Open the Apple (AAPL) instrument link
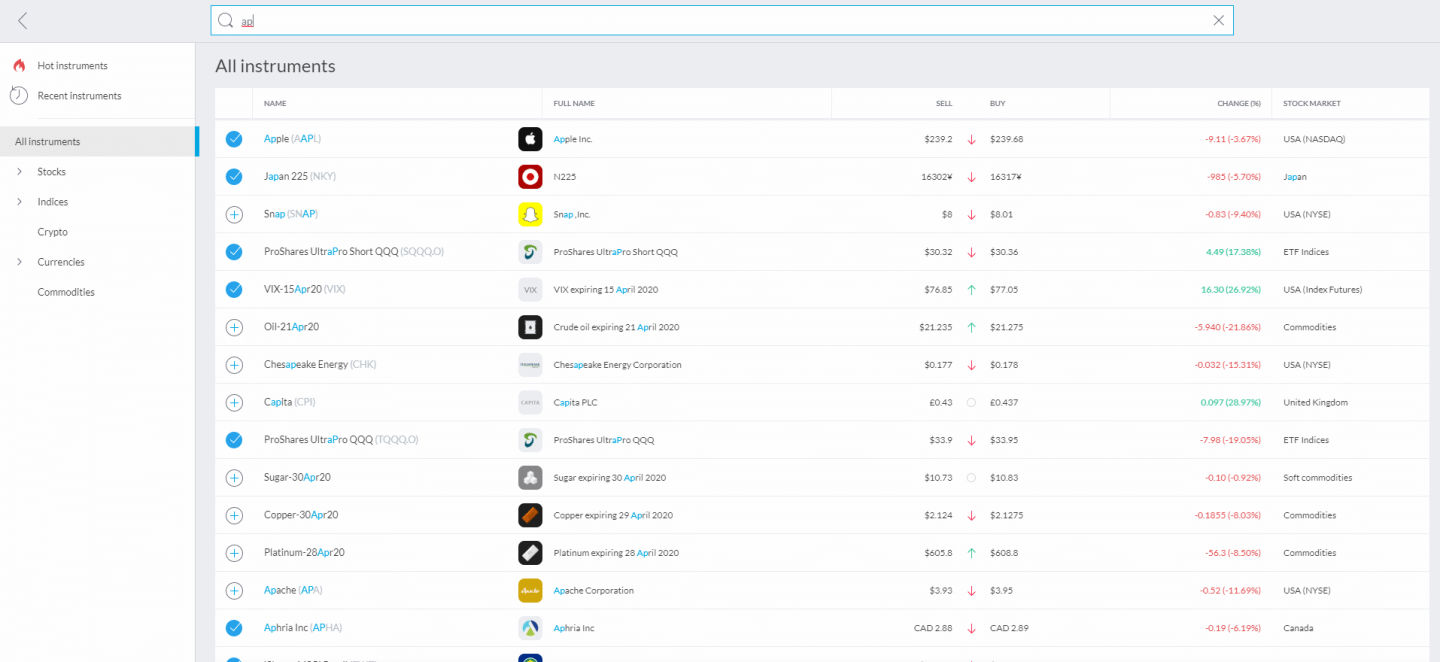 pyautogui.click(x=292, y=139)
